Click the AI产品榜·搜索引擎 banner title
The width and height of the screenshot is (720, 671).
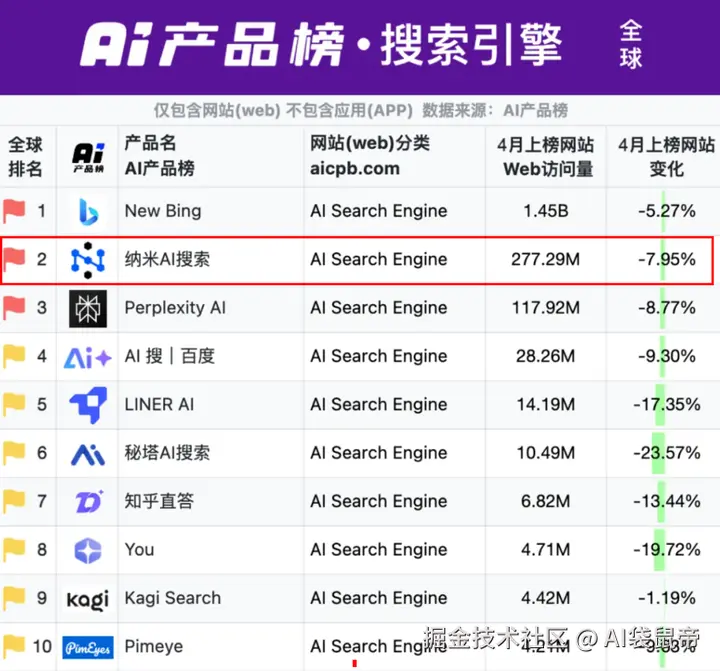coord(321,45)
